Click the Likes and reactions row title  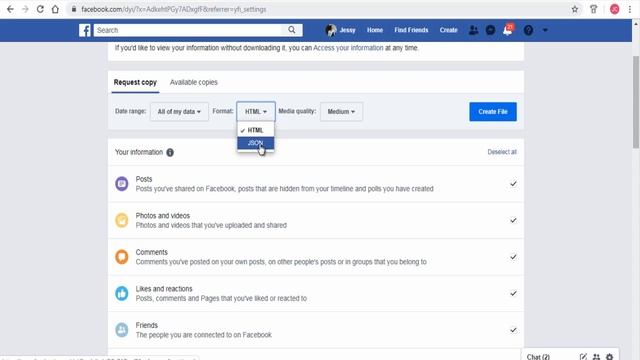[164, 289]
